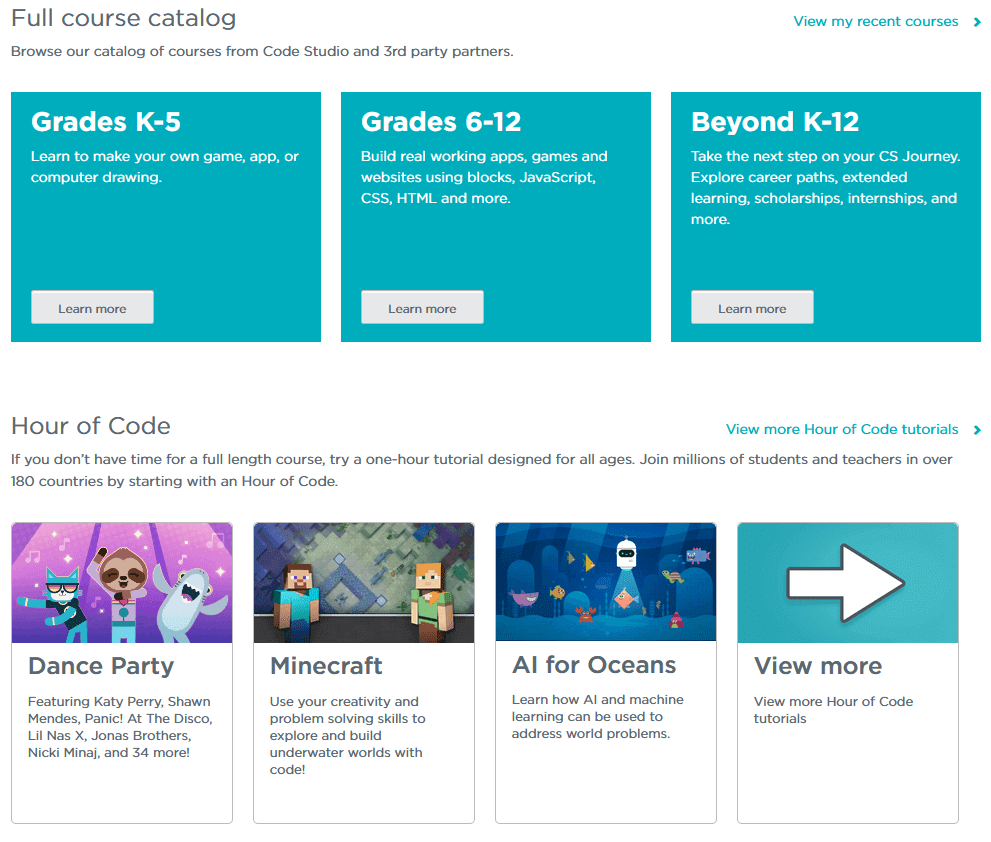Click the Minecraft thumbnail image
This screenshot has width=991, height=842.
(x=364, y=582)
